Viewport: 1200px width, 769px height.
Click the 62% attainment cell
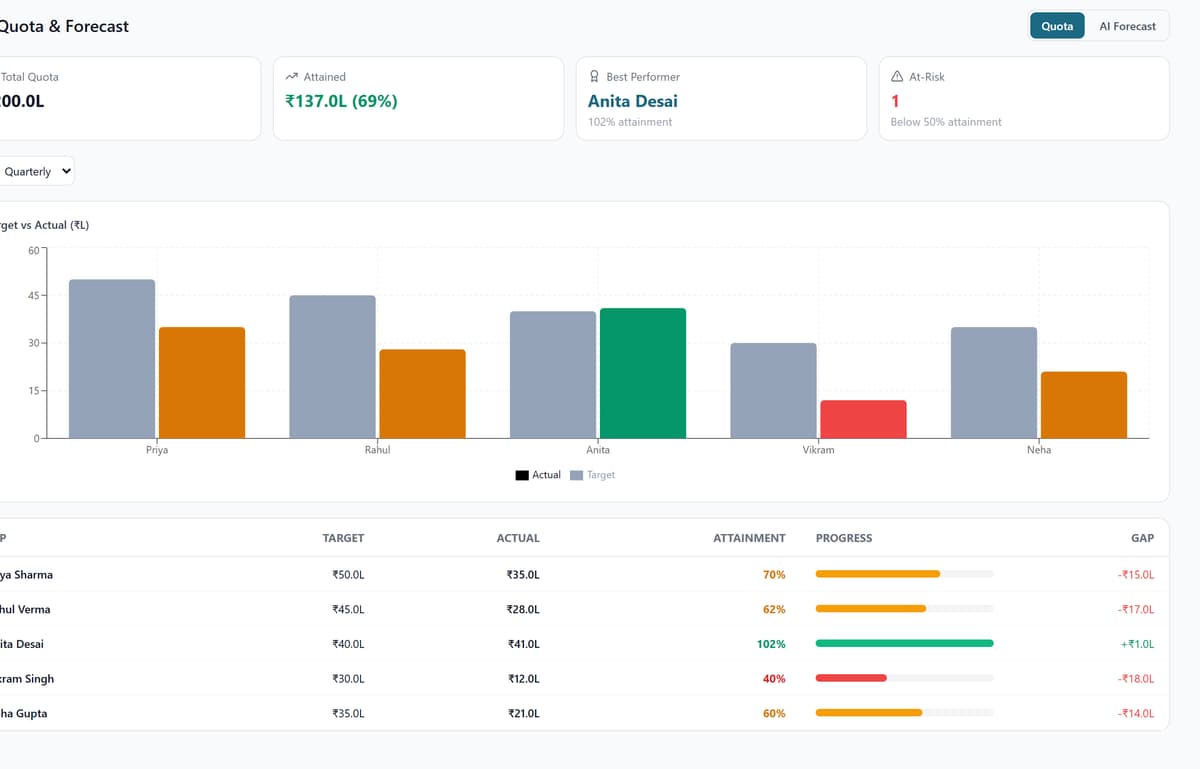click(x=774, y=609)
